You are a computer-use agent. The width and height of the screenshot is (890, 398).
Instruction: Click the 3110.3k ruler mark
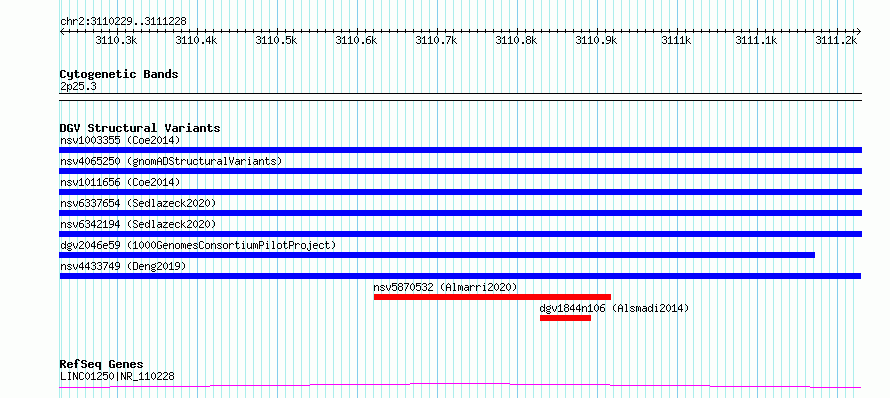click(x=116, y=40)
